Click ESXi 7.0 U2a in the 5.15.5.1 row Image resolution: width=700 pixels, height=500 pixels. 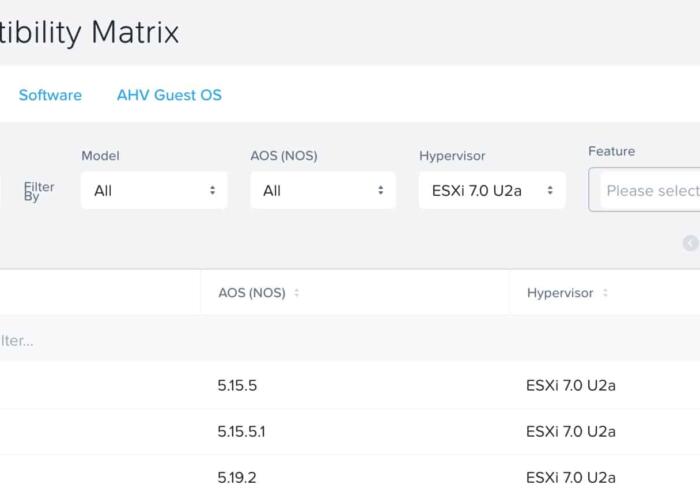point(571,431)
